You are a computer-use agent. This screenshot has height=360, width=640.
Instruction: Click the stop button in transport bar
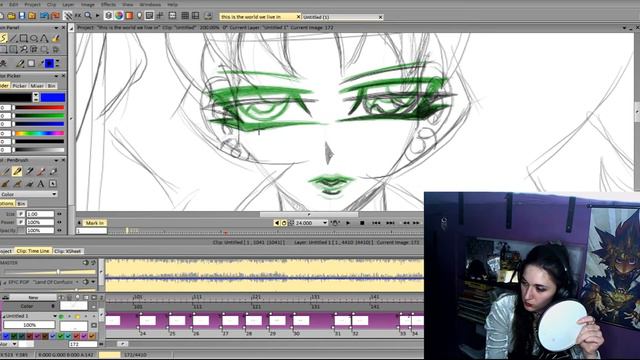click(x=362, y=223)
